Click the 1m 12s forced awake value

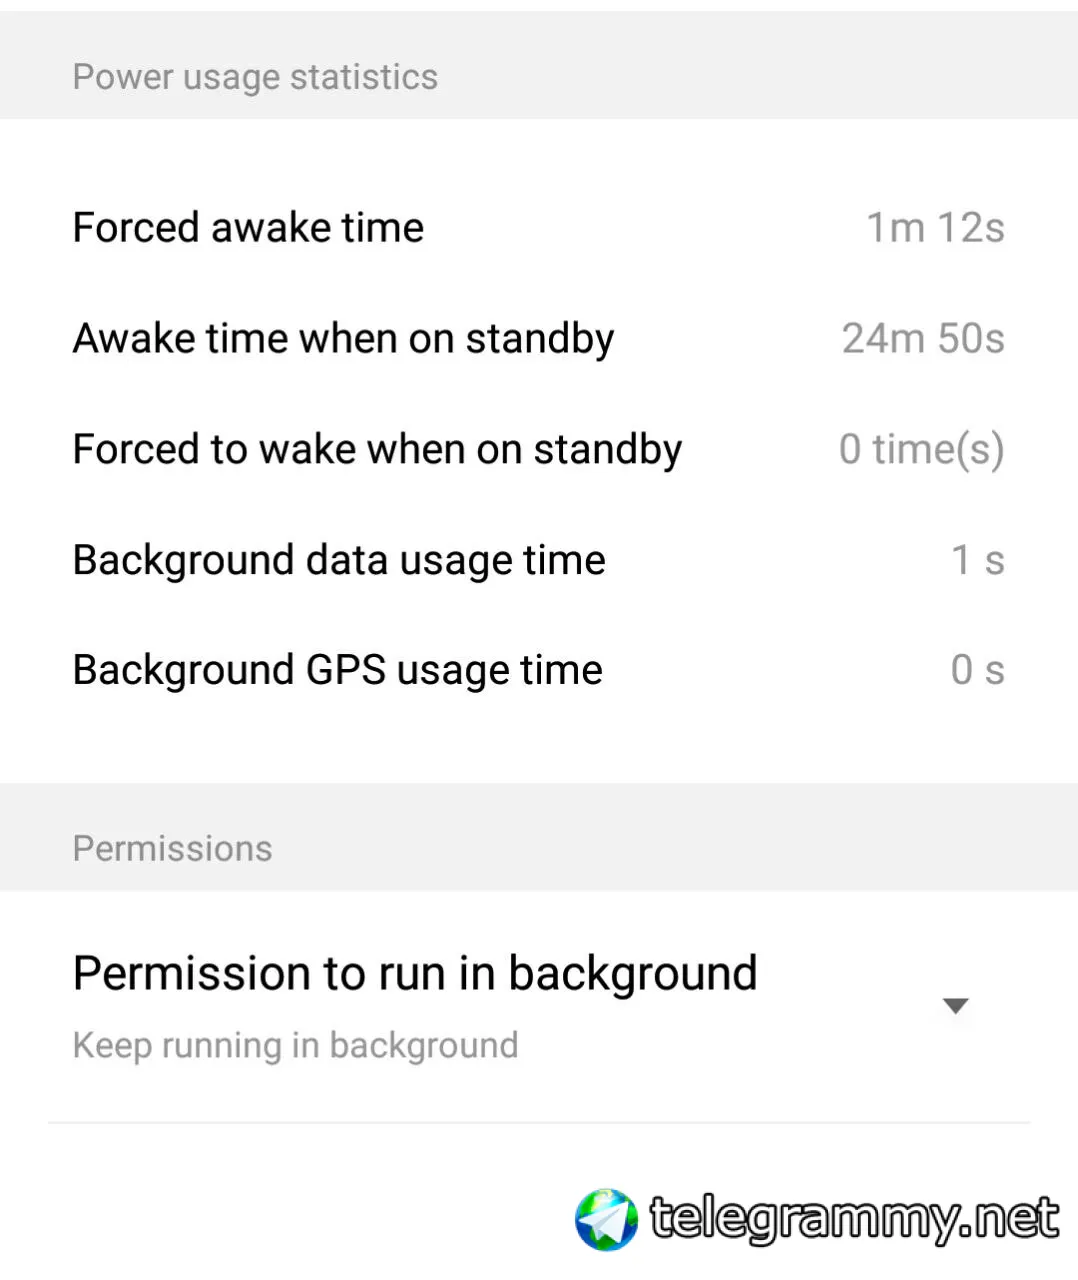934,228
